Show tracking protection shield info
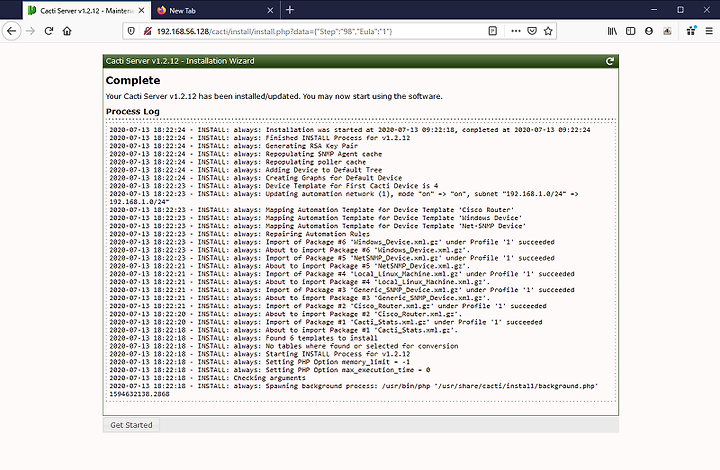This screenshot has width=720, height=470. 131,31
